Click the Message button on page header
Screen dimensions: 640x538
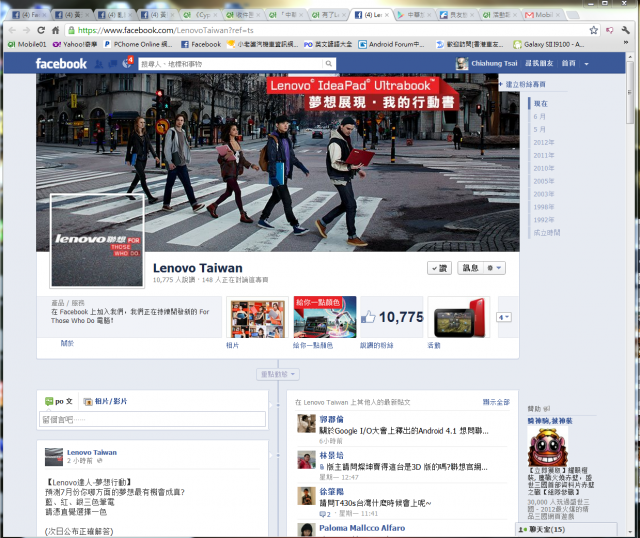pos(470,268)
